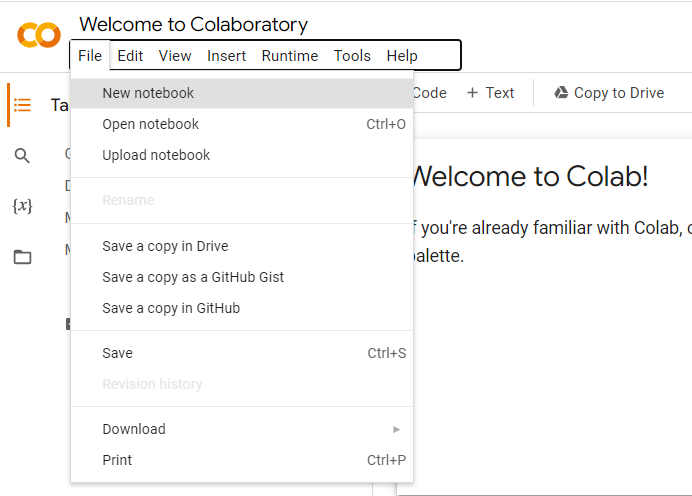Open the Help menu
692x496 pixels.
402,56
